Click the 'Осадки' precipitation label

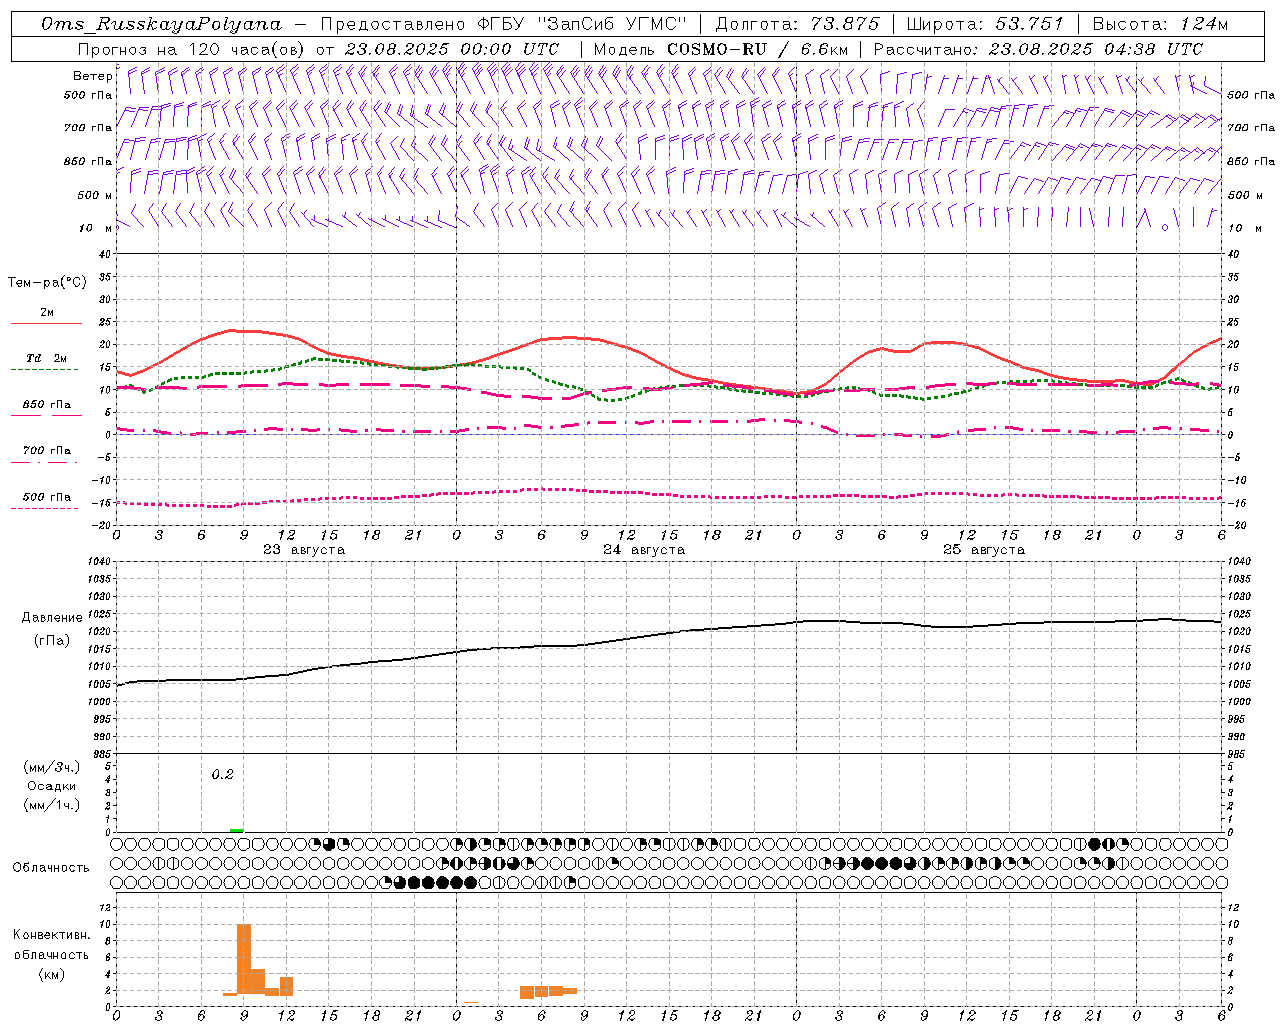[52, 786]
